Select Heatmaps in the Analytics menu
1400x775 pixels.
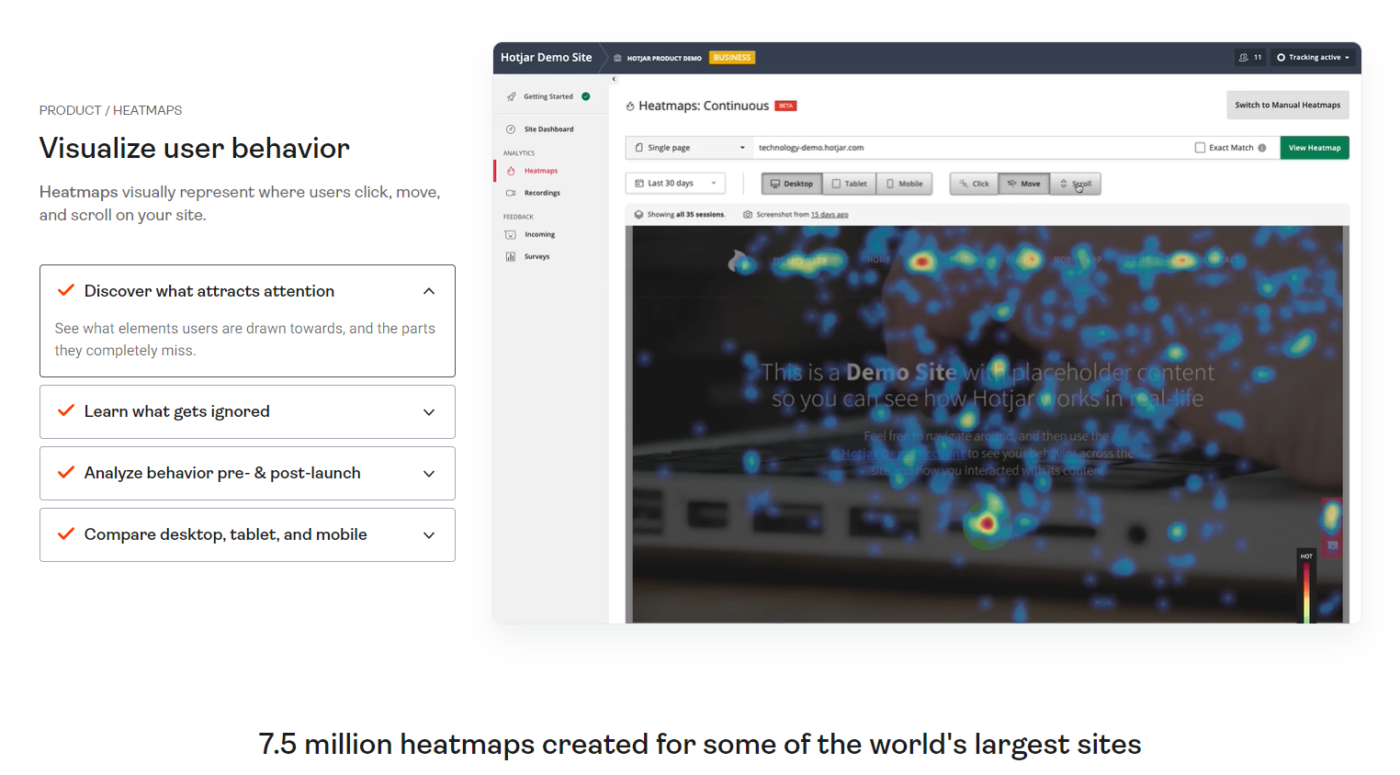pos(541,171)
